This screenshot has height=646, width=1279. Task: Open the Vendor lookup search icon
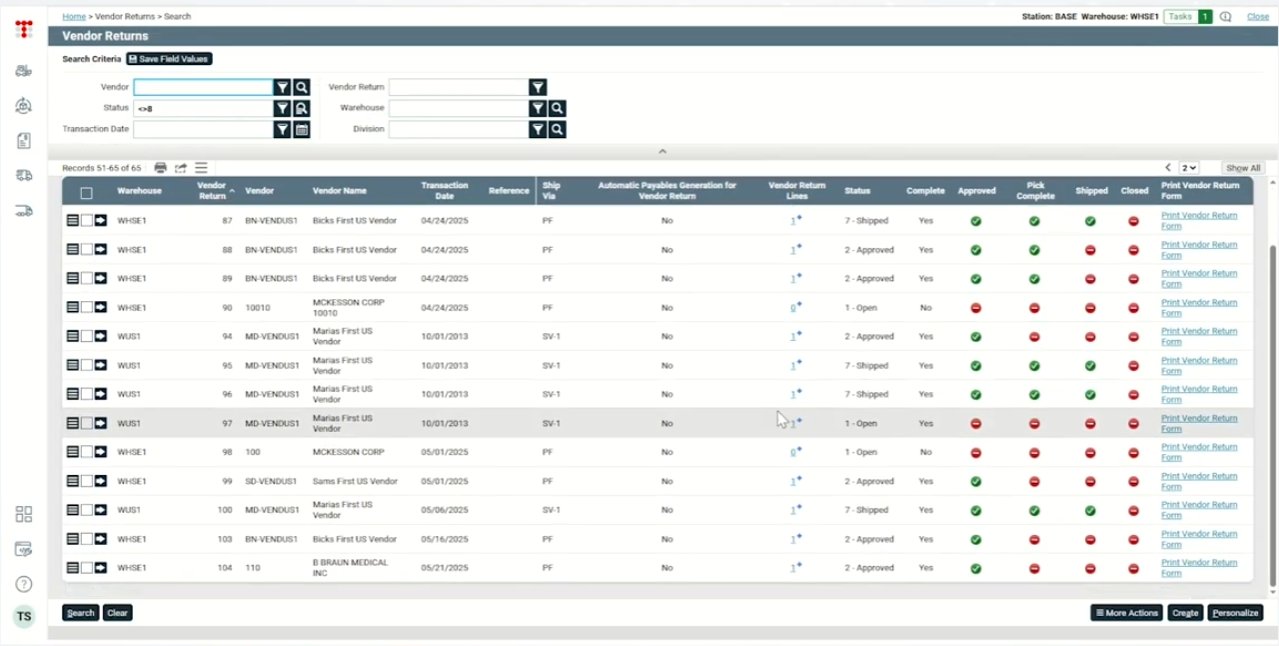coord(302,88)
